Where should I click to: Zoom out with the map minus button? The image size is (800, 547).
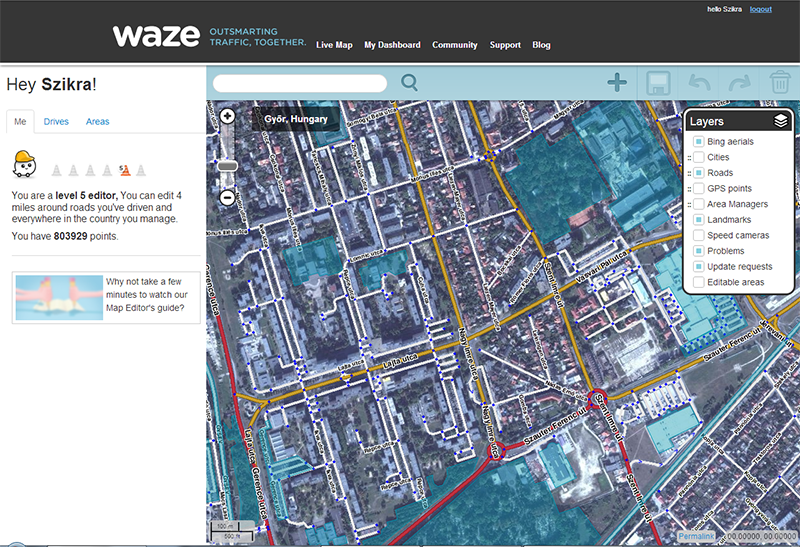point(228,197)
